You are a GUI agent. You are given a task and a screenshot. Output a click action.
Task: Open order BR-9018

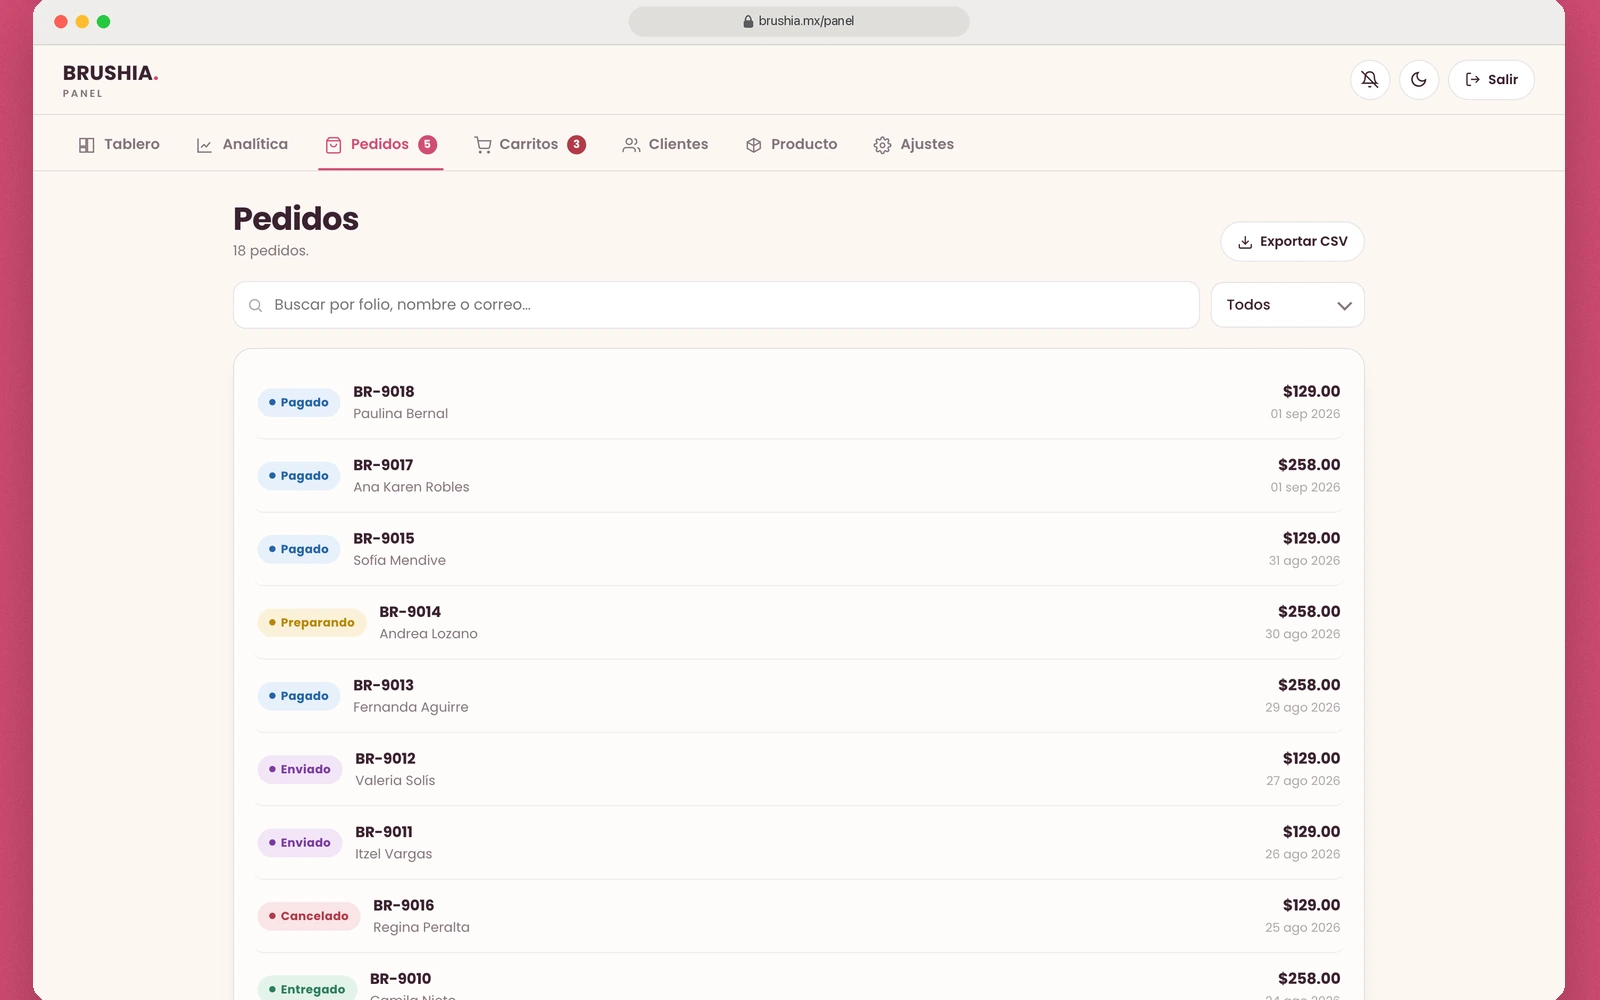pos(799,402)
